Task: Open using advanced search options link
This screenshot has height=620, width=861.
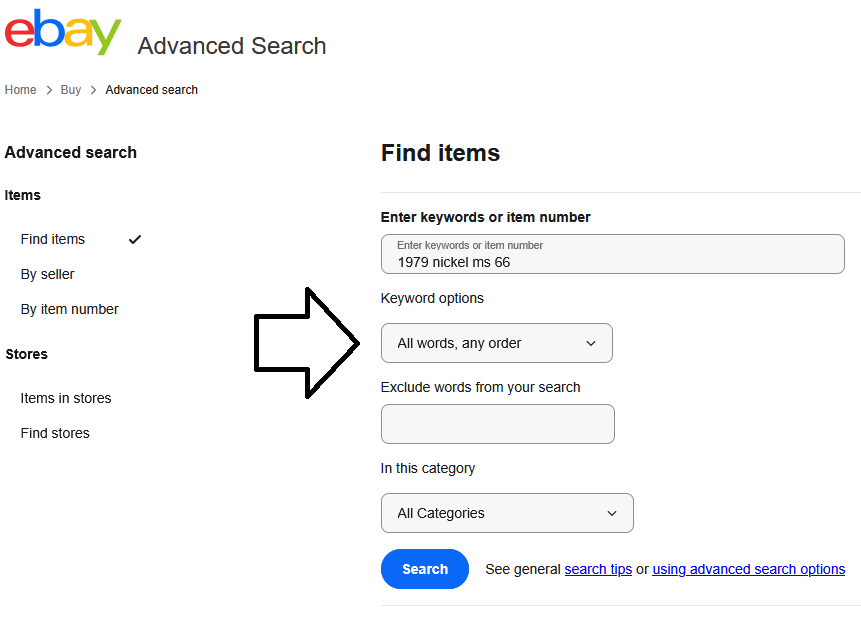Action: [x=748, y=569]
